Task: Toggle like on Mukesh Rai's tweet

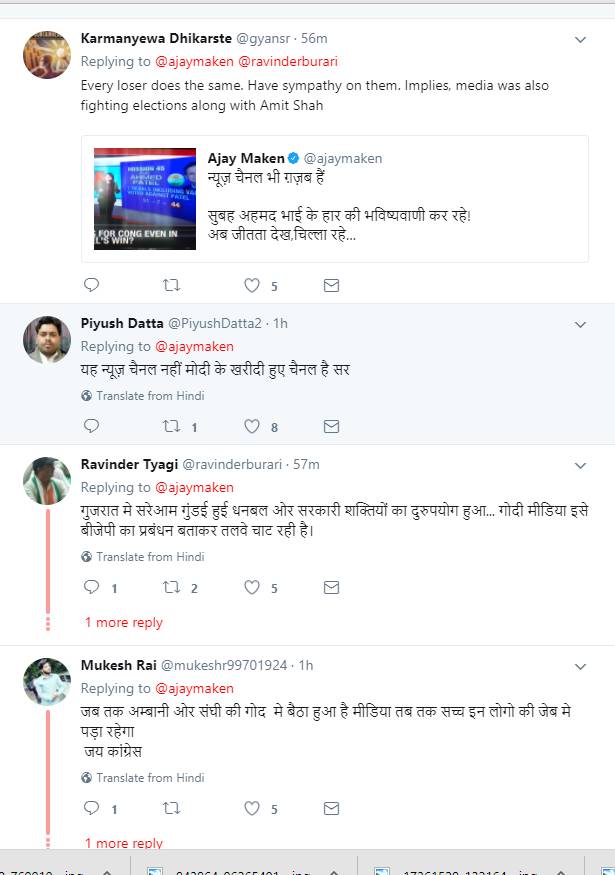Action: (253, 808)
